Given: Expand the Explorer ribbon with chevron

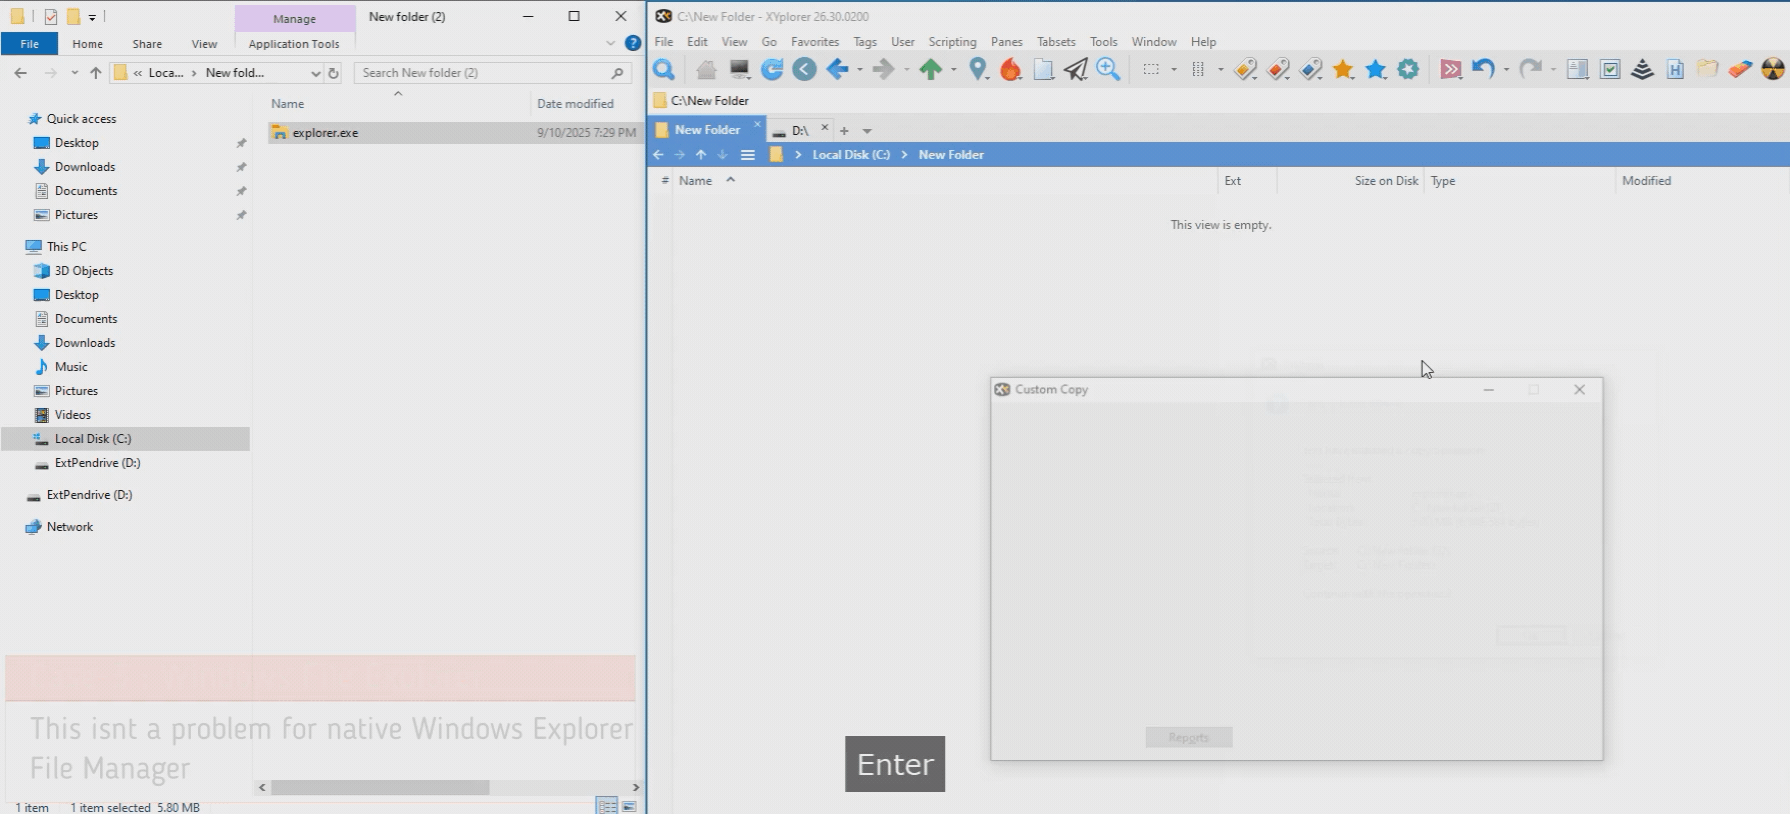Looking at the screenshot, I should (610, 43).
